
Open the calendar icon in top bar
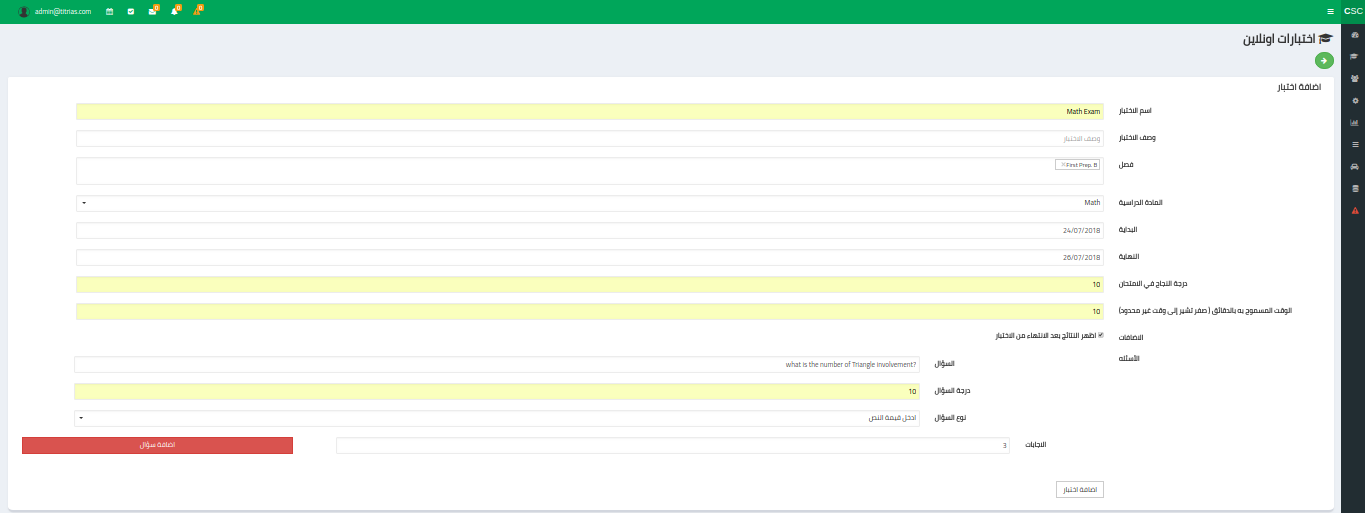(110, 11)
